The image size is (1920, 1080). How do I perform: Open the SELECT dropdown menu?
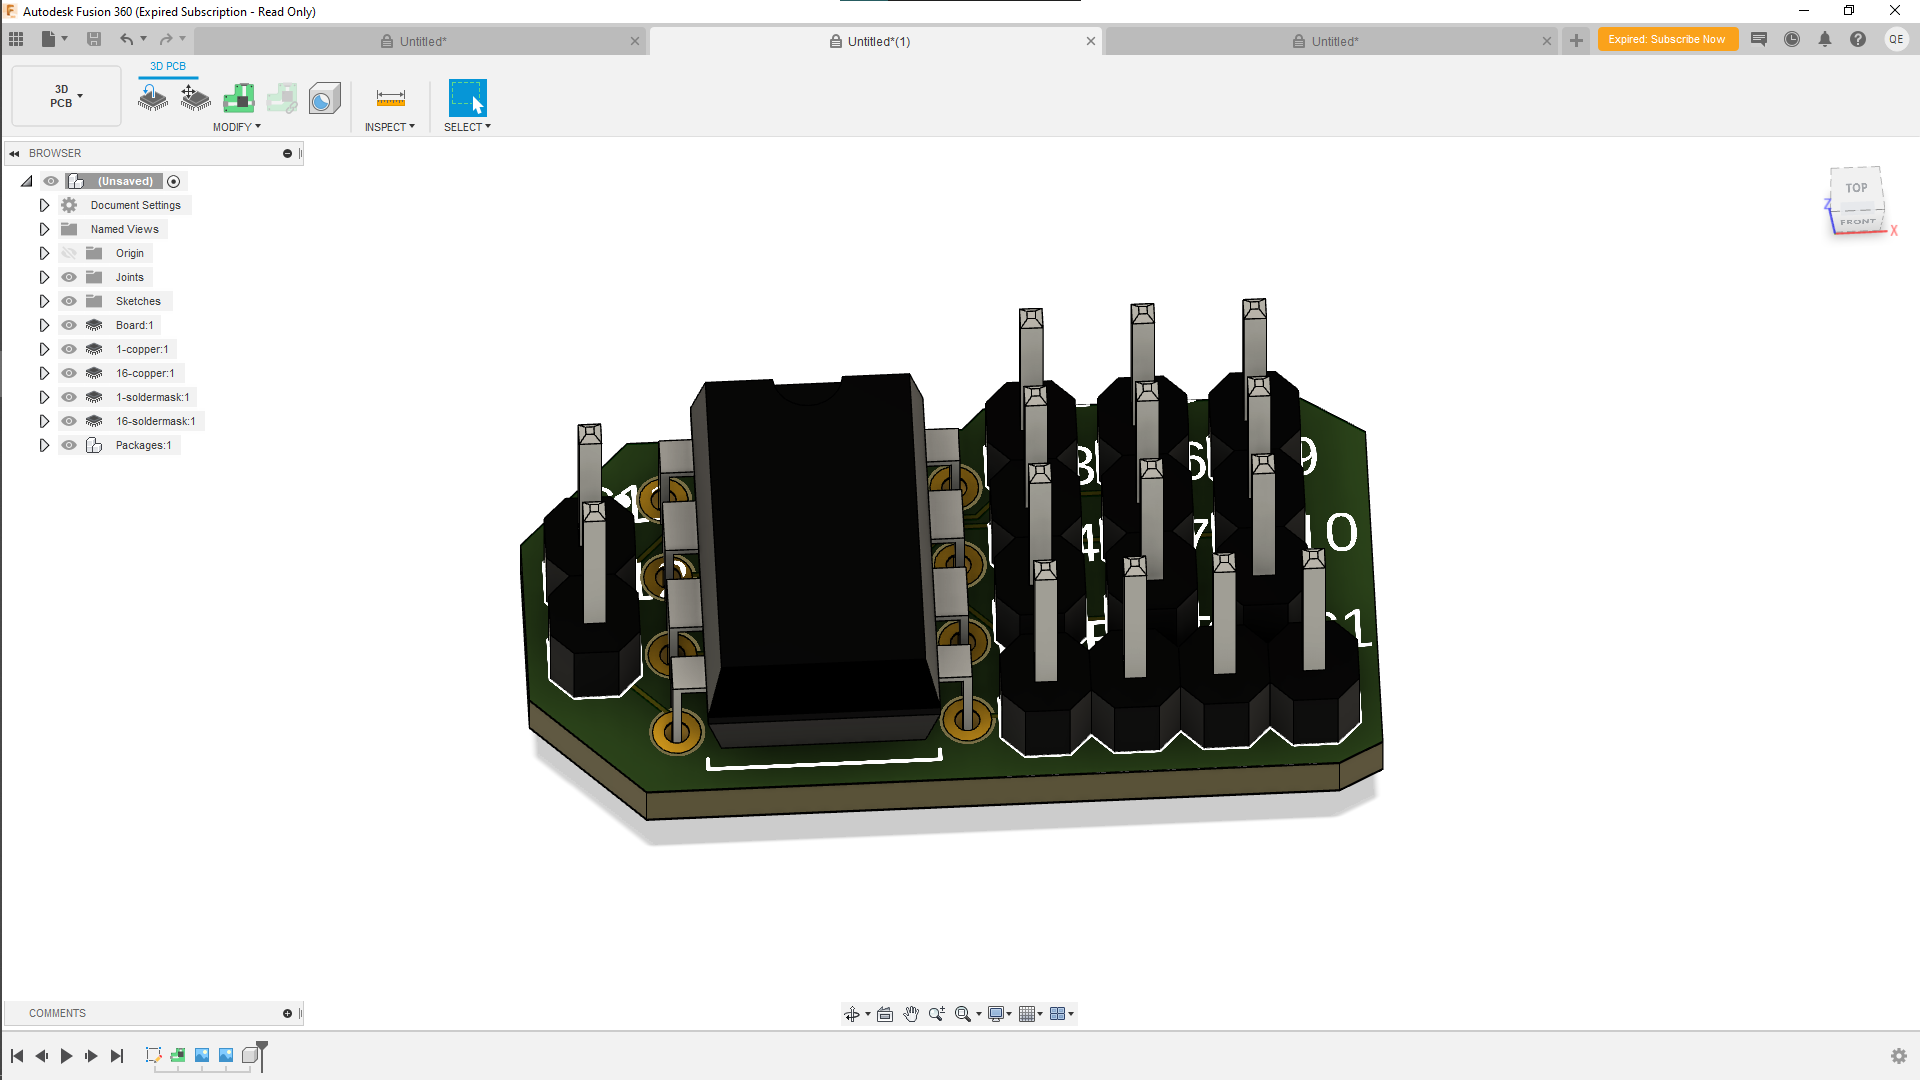(467, 127)
